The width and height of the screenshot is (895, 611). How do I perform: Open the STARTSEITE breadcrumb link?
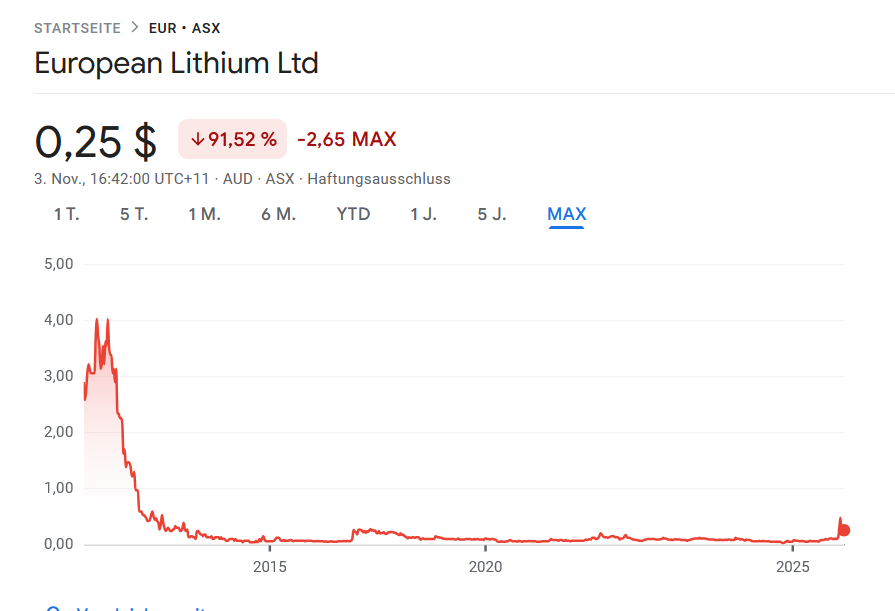pyautogui.click(x=77, y=28)
